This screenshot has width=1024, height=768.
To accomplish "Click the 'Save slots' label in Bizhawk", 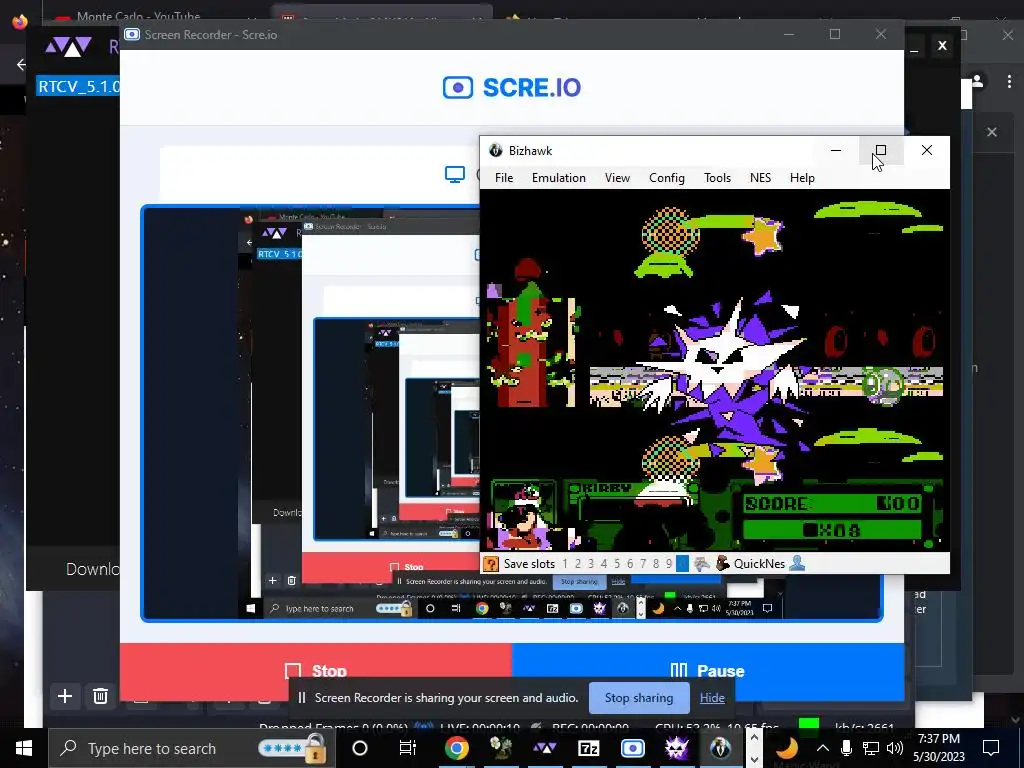I will (x=529, y=564).
